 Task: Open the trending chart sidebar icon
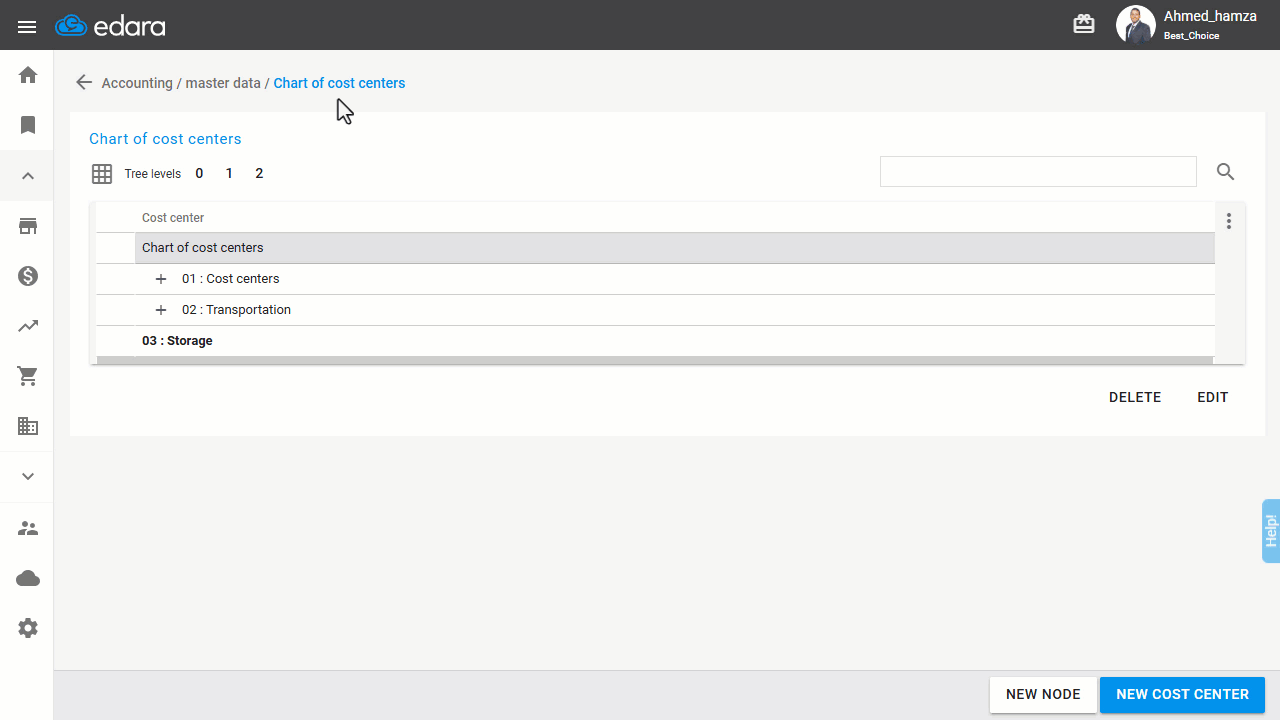[x=28, y=326]
